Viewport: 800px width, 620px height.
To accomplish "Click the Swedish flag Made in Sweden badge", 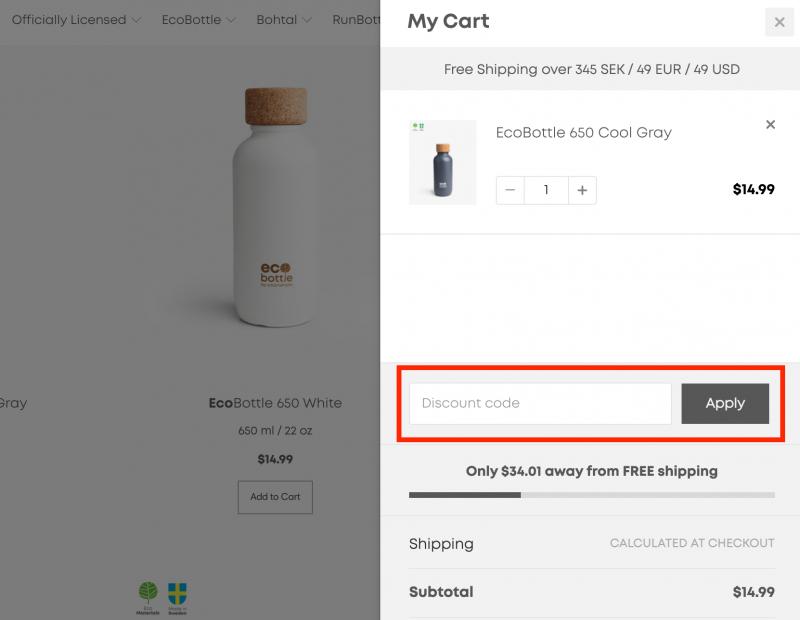I will tap(177, 598).
